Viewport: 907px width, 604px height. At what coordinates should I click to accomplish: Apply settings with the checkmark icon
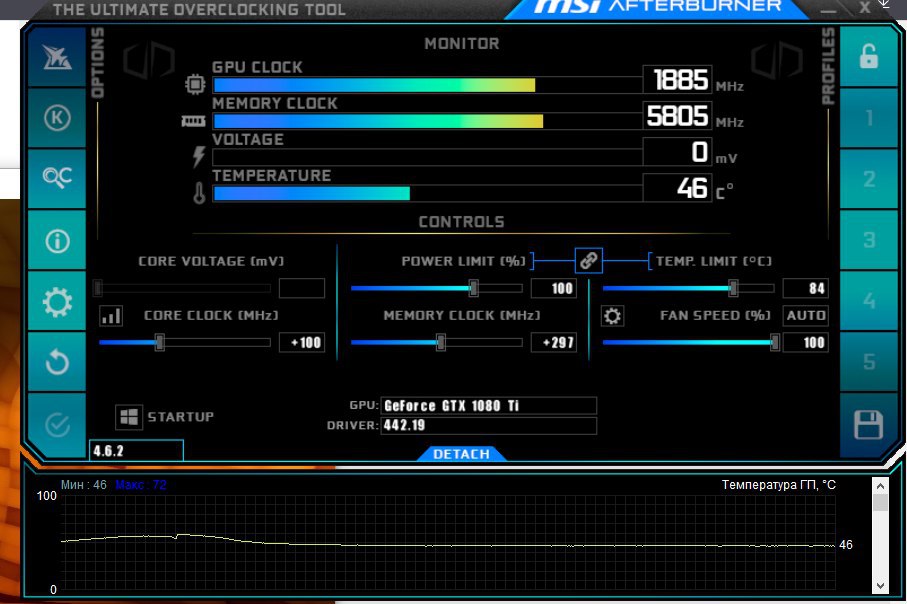click(57, 425)
